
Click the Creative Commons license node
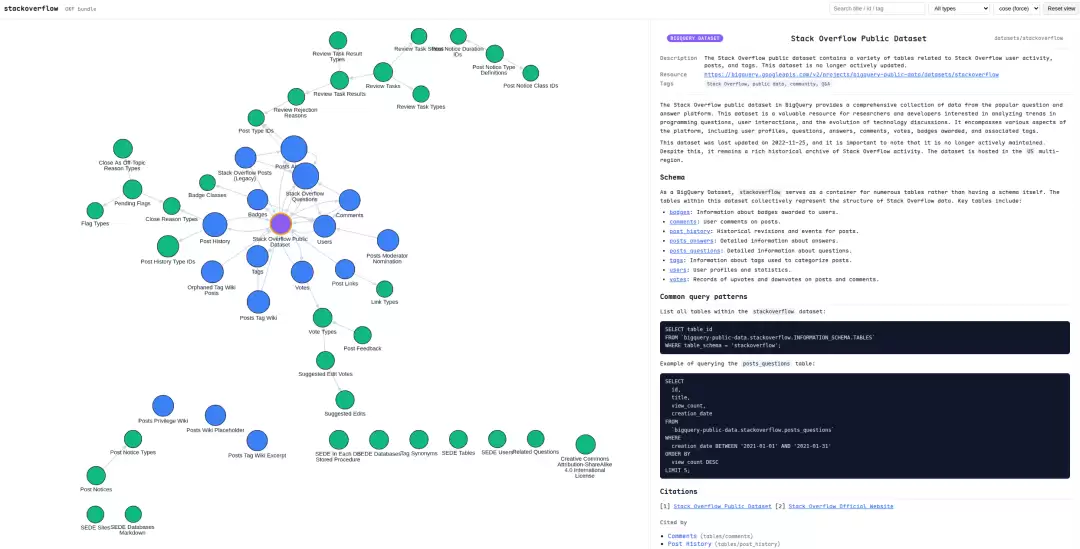585,444
